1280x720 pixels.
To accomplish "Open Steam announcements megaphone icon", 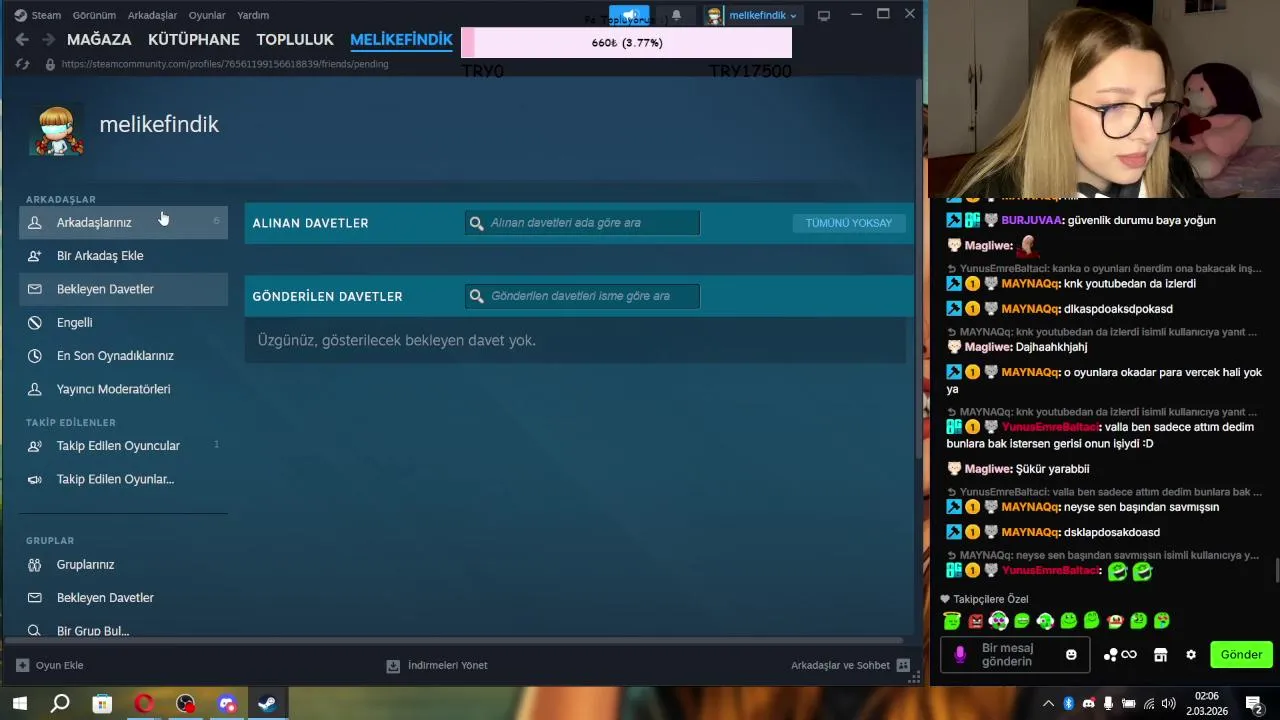I will click(629, 15).
